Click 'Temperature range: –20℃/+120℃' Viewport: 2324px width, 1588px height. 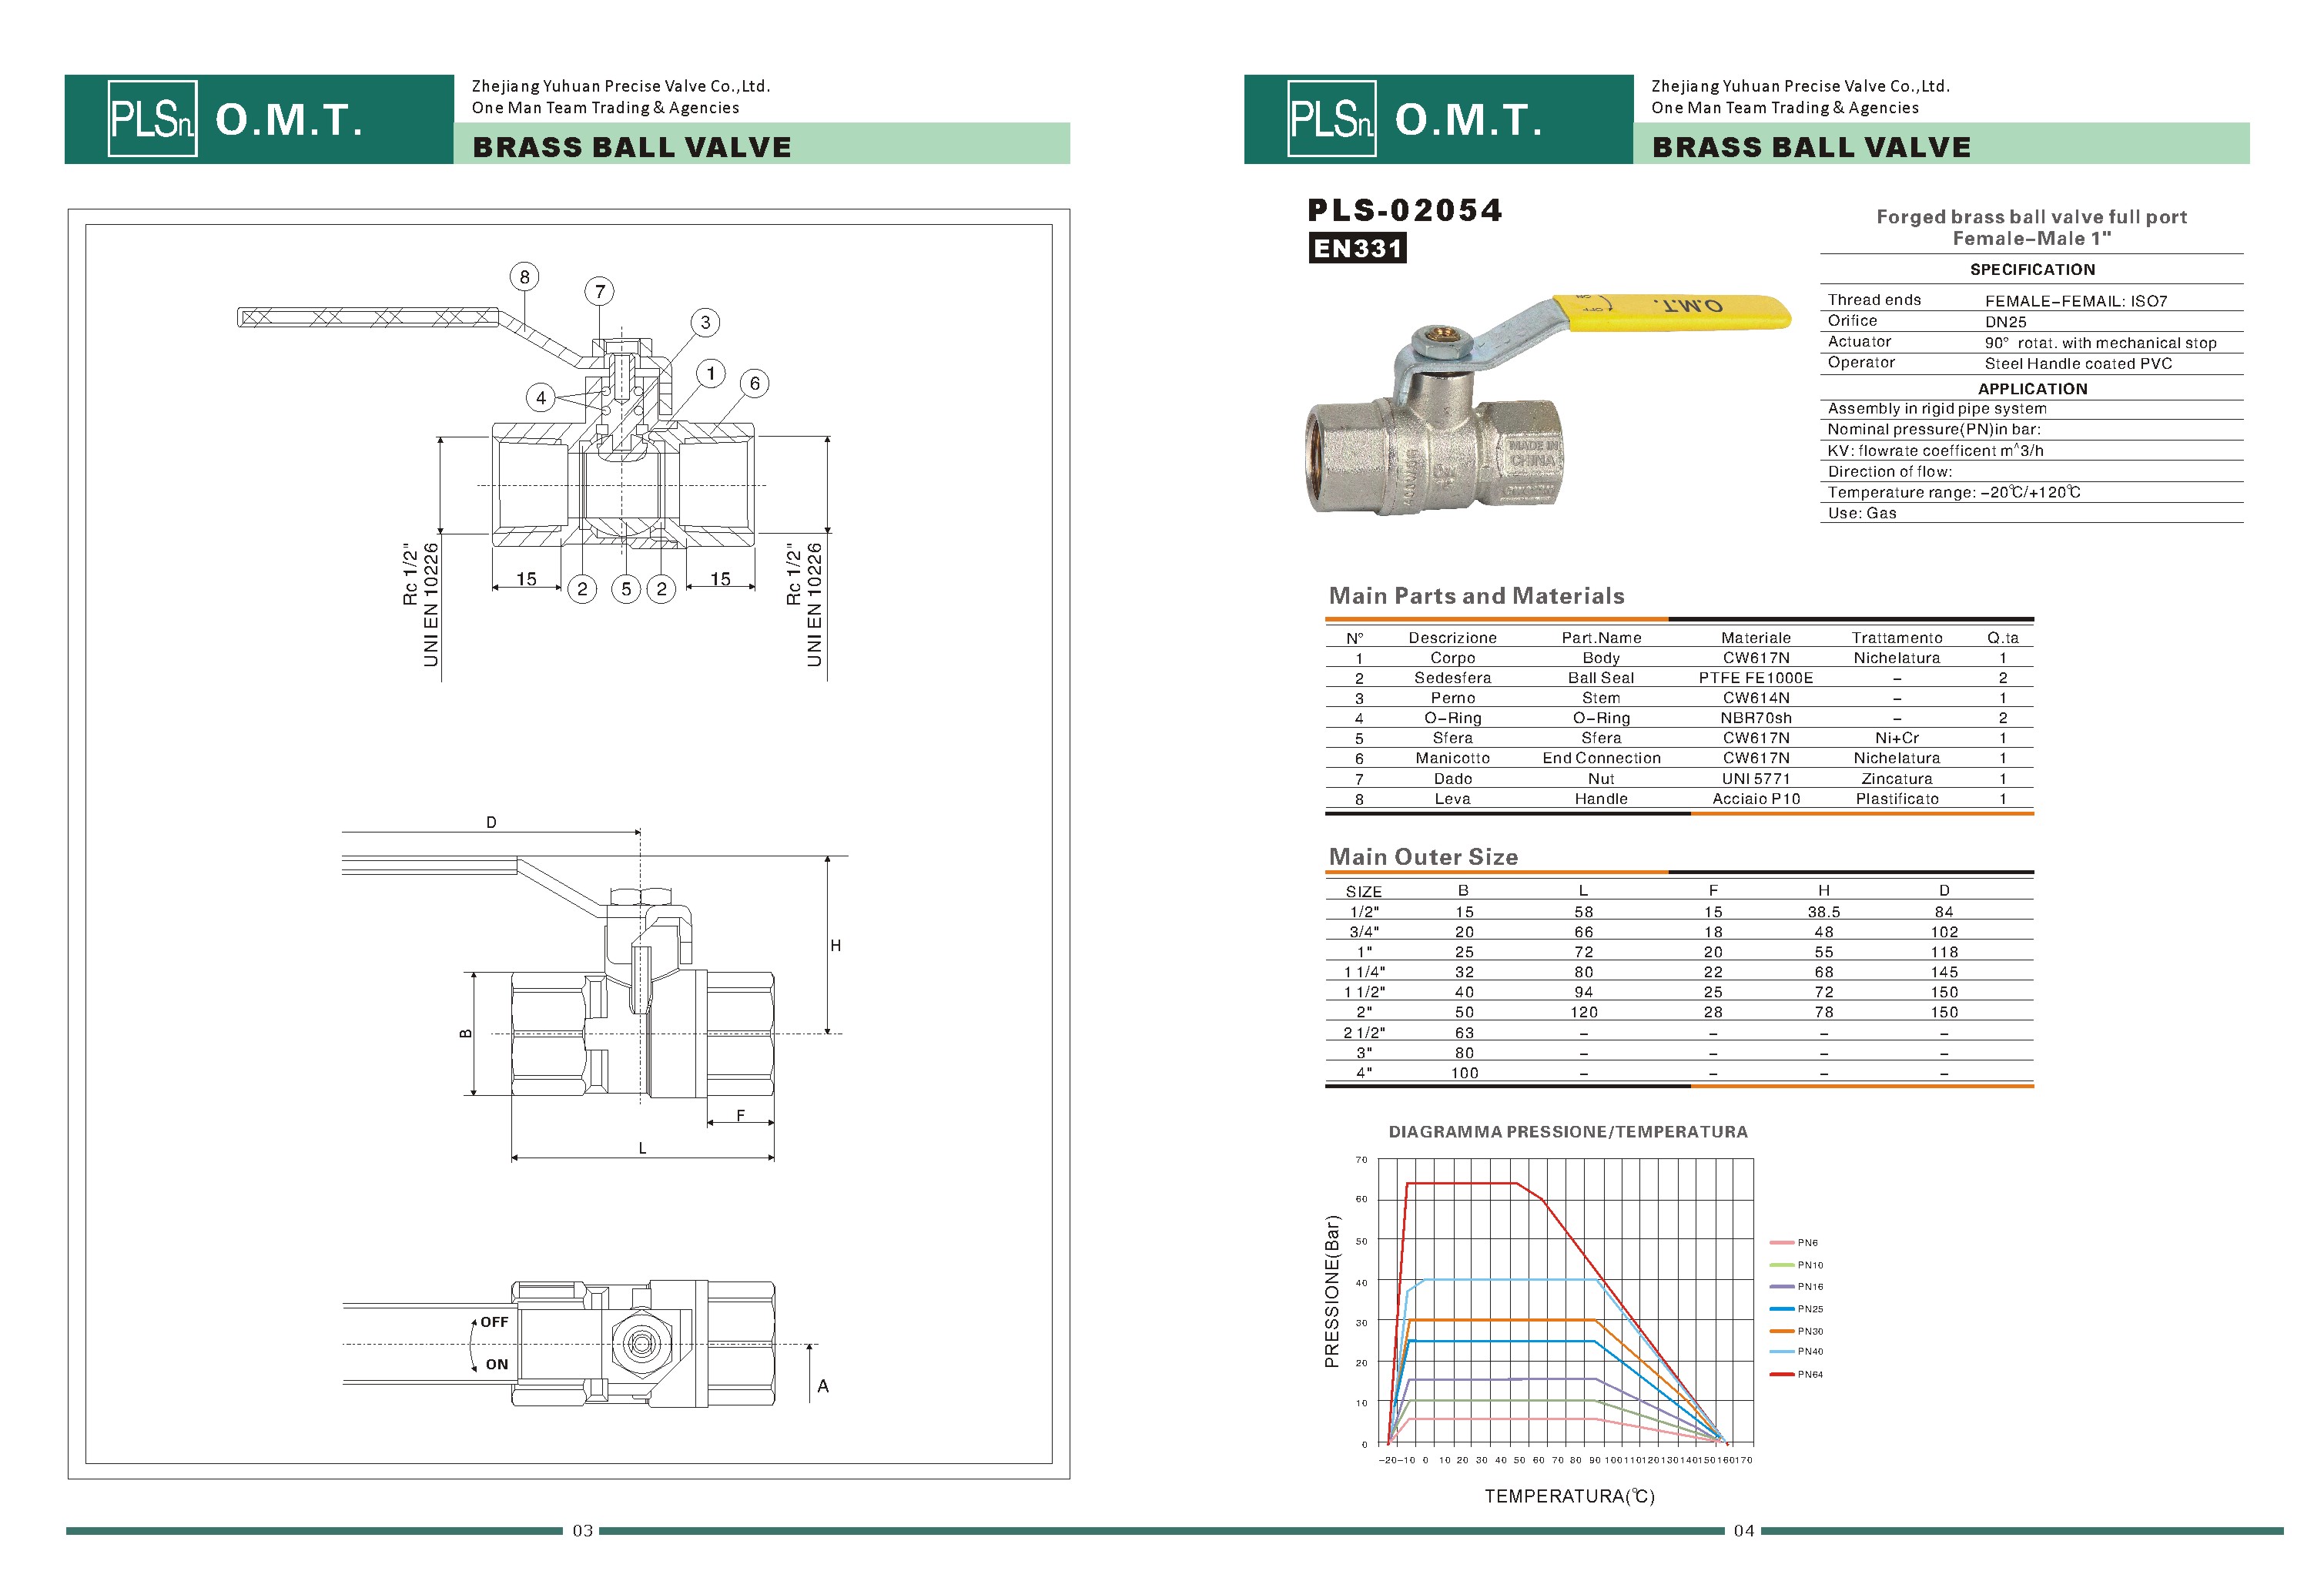(1954, 492)
